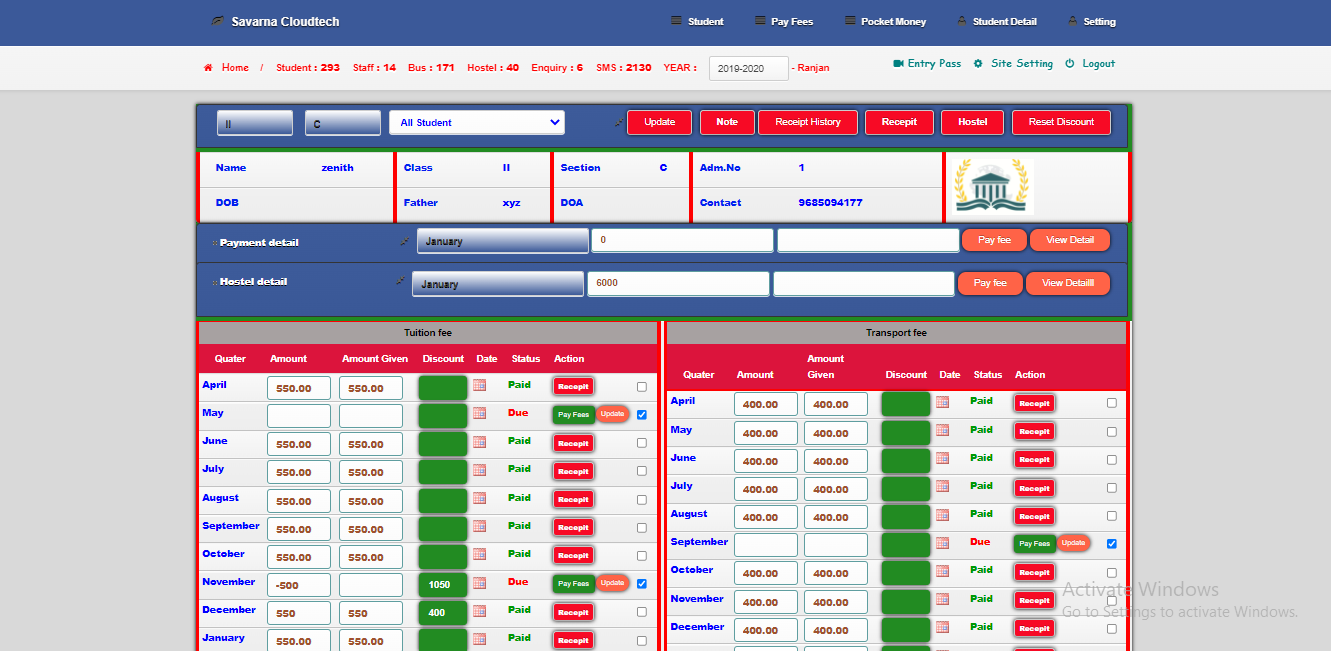Image resolution: width=1331 pixels, height=651 pixels.
Task: Click the calendar icon in April tuition row
Action: coord(479,385)
